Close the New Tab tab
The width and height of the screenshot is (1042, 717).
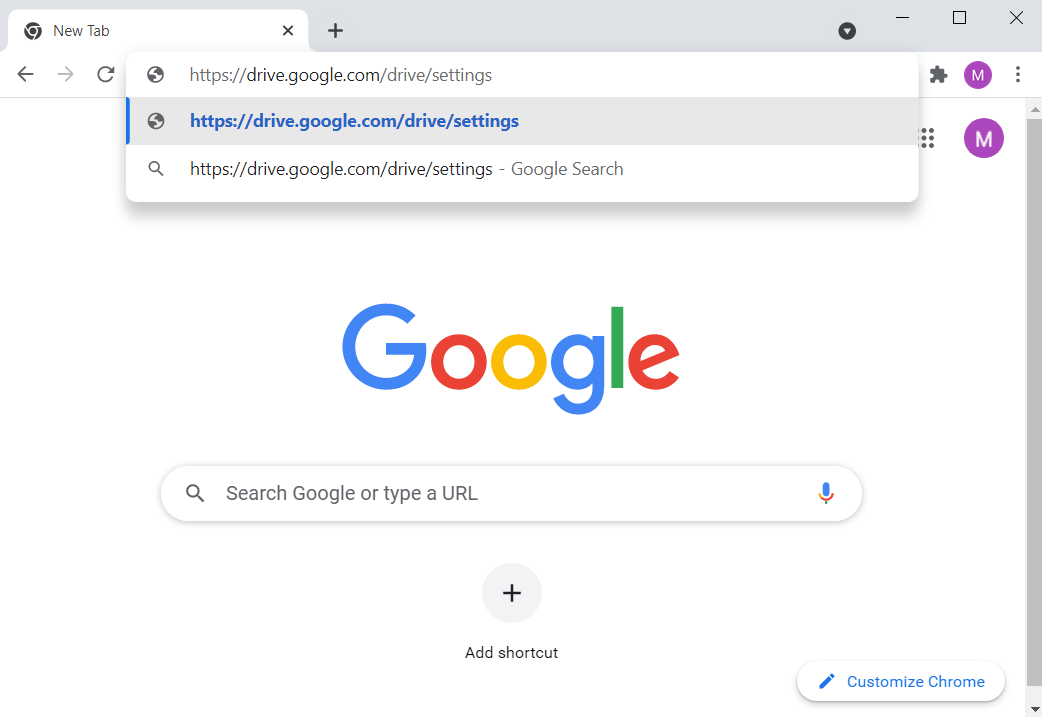(x=288, y=31)
